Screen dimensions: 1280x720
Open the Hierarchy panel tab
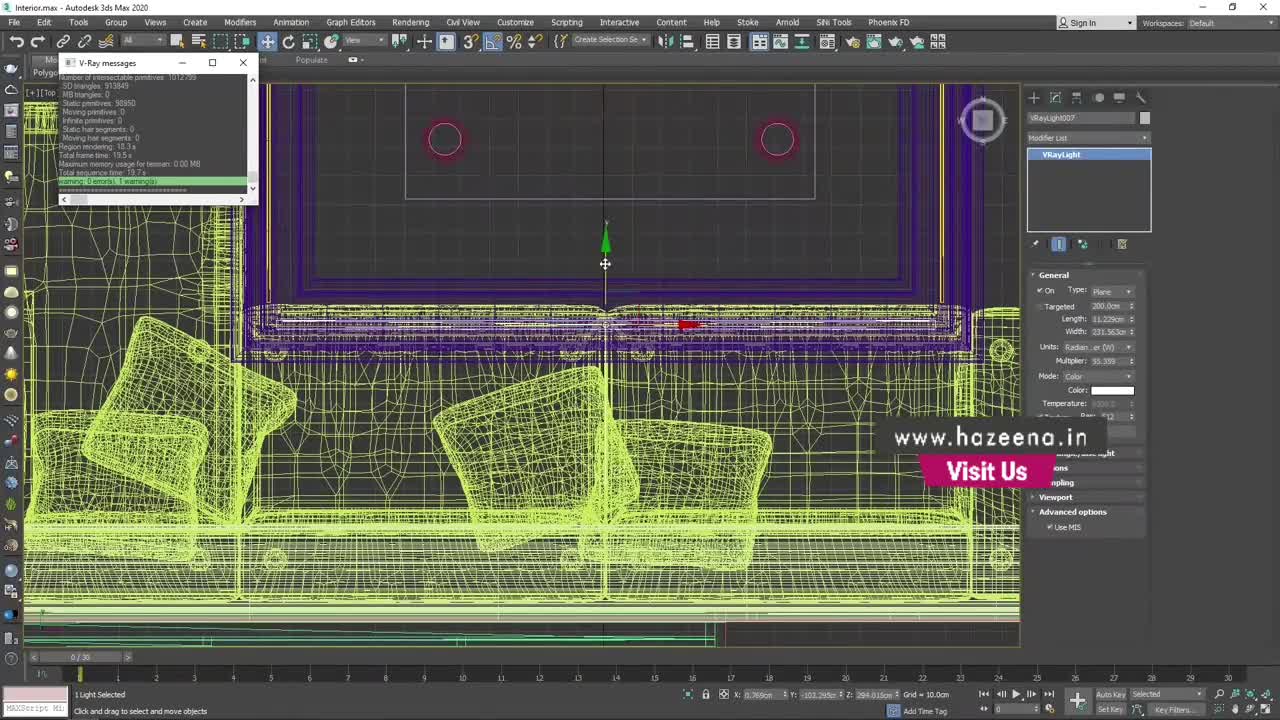[x=1076, y=97]
